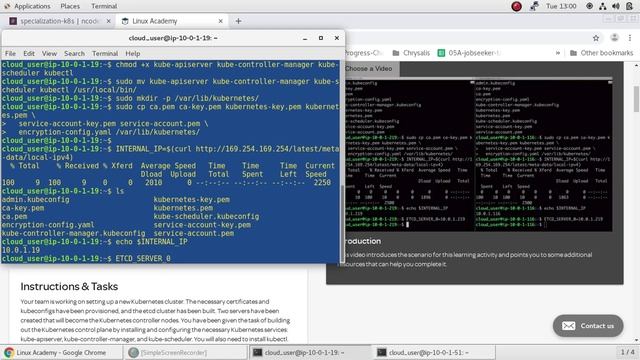This screenshot has width=640, height=360.
Task: Click the battery power icon in tray
Action: pos(629,6)
